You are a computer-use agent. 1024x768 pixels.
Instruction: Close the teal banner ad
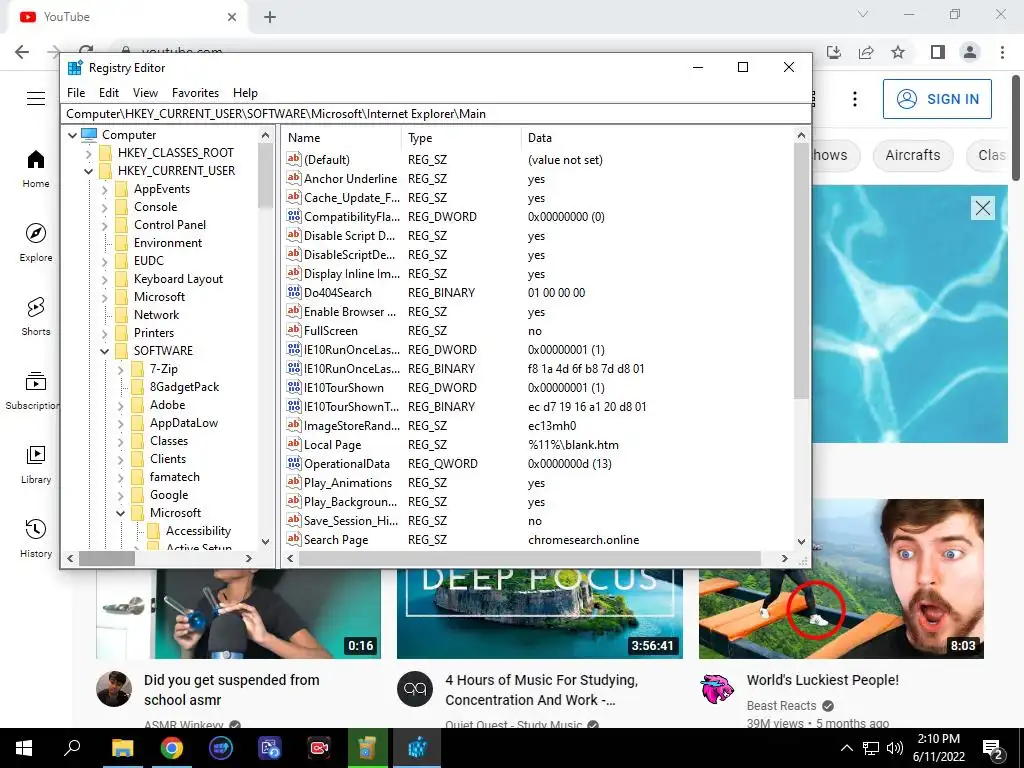tap(983, 208)
